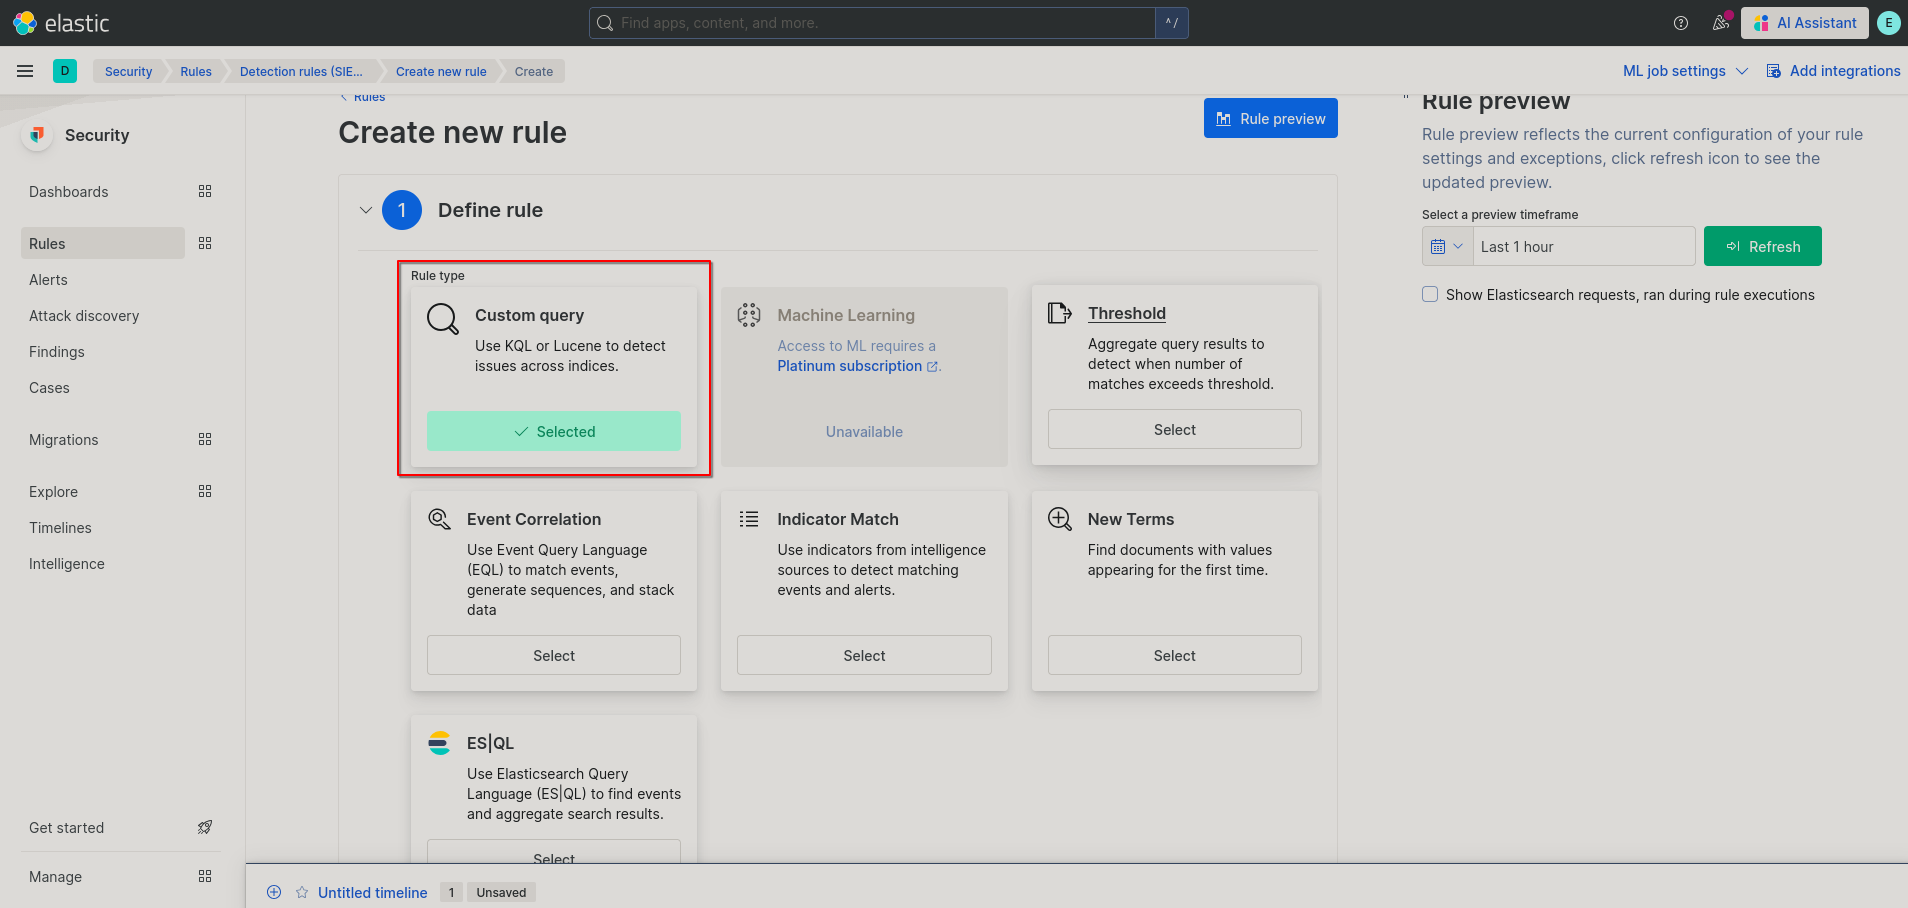The height and width of the screenshot is (908, 1908).
Task: Open Manage submenu grid icon
Action: point(205,876)
